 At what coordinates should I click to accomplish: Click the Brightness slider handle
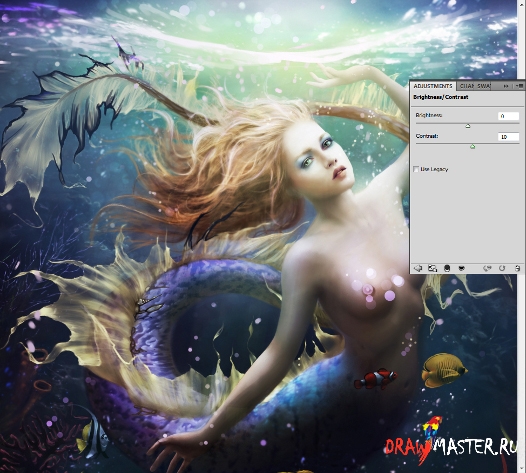[x=468, y=126]
